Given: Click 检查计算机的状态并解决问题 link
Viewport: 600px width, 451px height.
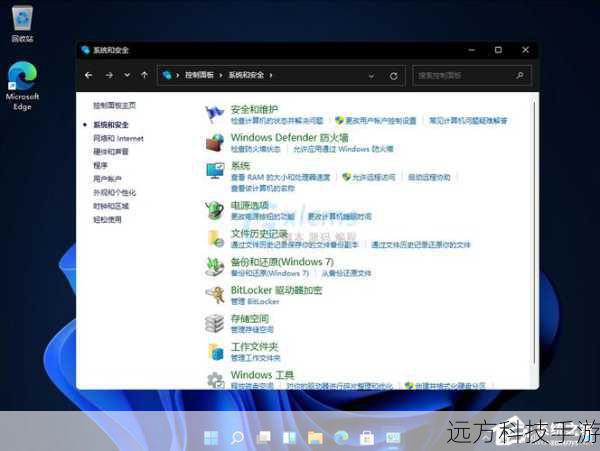Looking at the screenshot, I should click(277, 121).
